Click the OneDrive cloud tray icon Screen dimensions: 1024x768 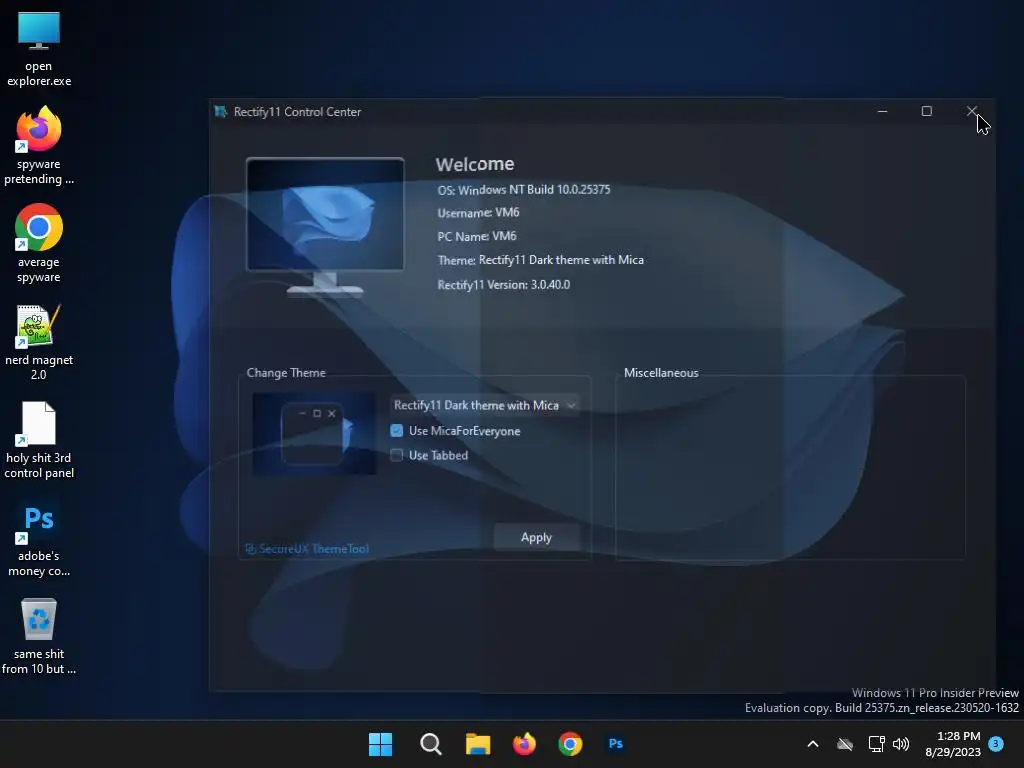click(845, 744)
